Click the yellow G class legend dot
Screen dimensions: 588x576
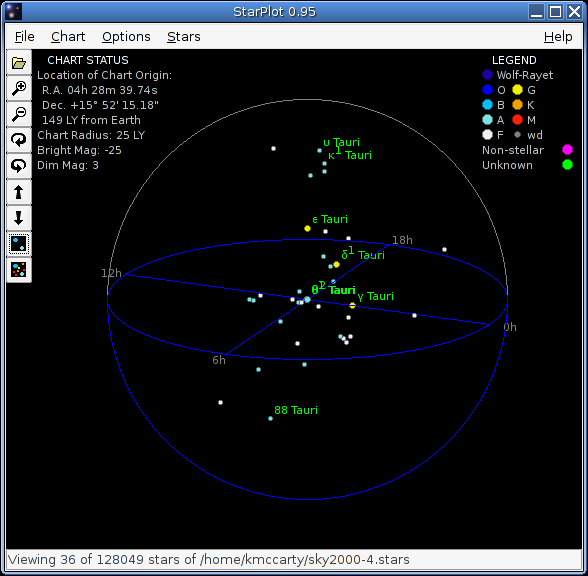(x=518, y=90)
